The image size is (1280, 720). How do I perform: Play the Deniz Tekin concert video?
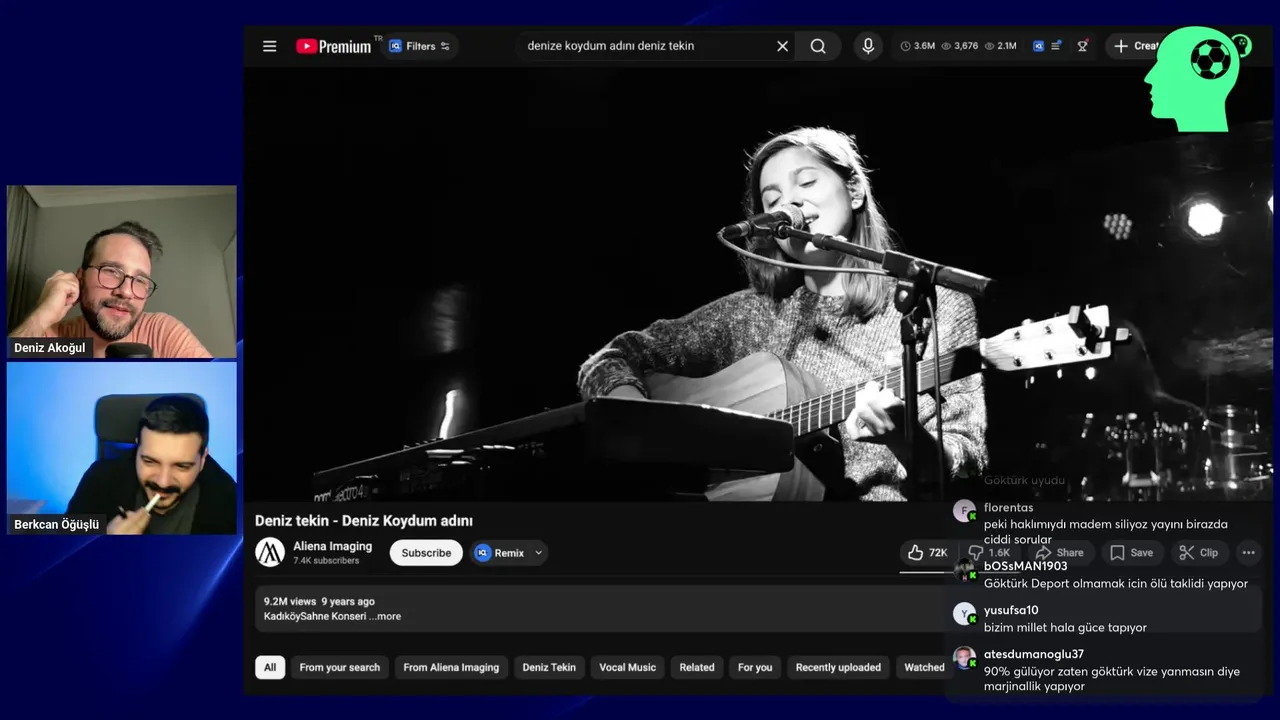click(758, 284)
